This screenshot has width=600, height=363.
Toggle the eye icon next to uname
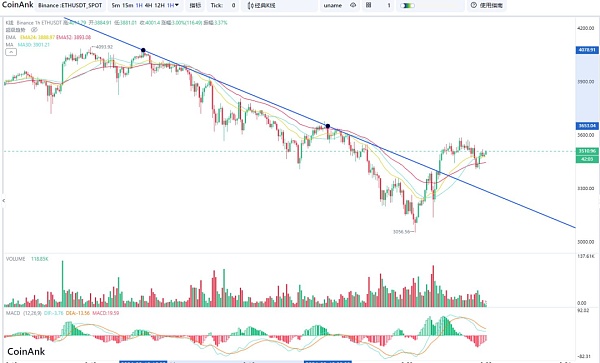tap(353, 5)
